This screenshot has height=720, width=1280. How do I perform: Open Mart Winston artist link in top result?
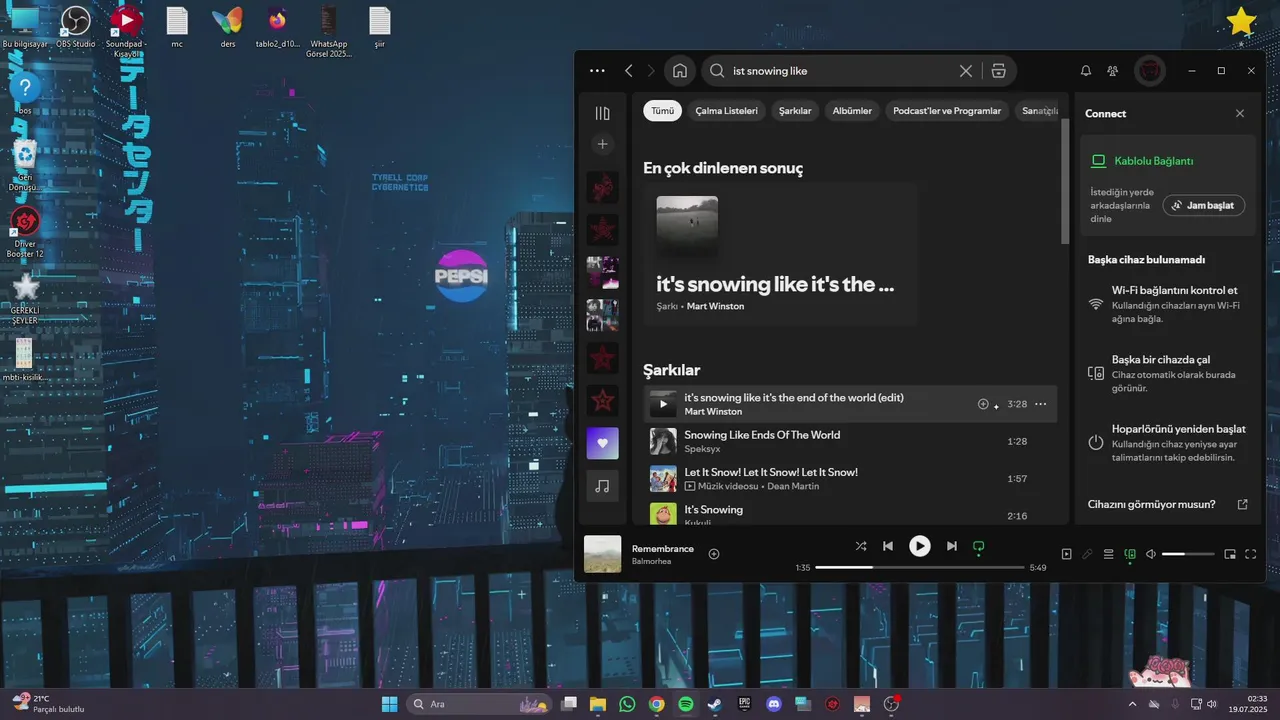[715, 306]
